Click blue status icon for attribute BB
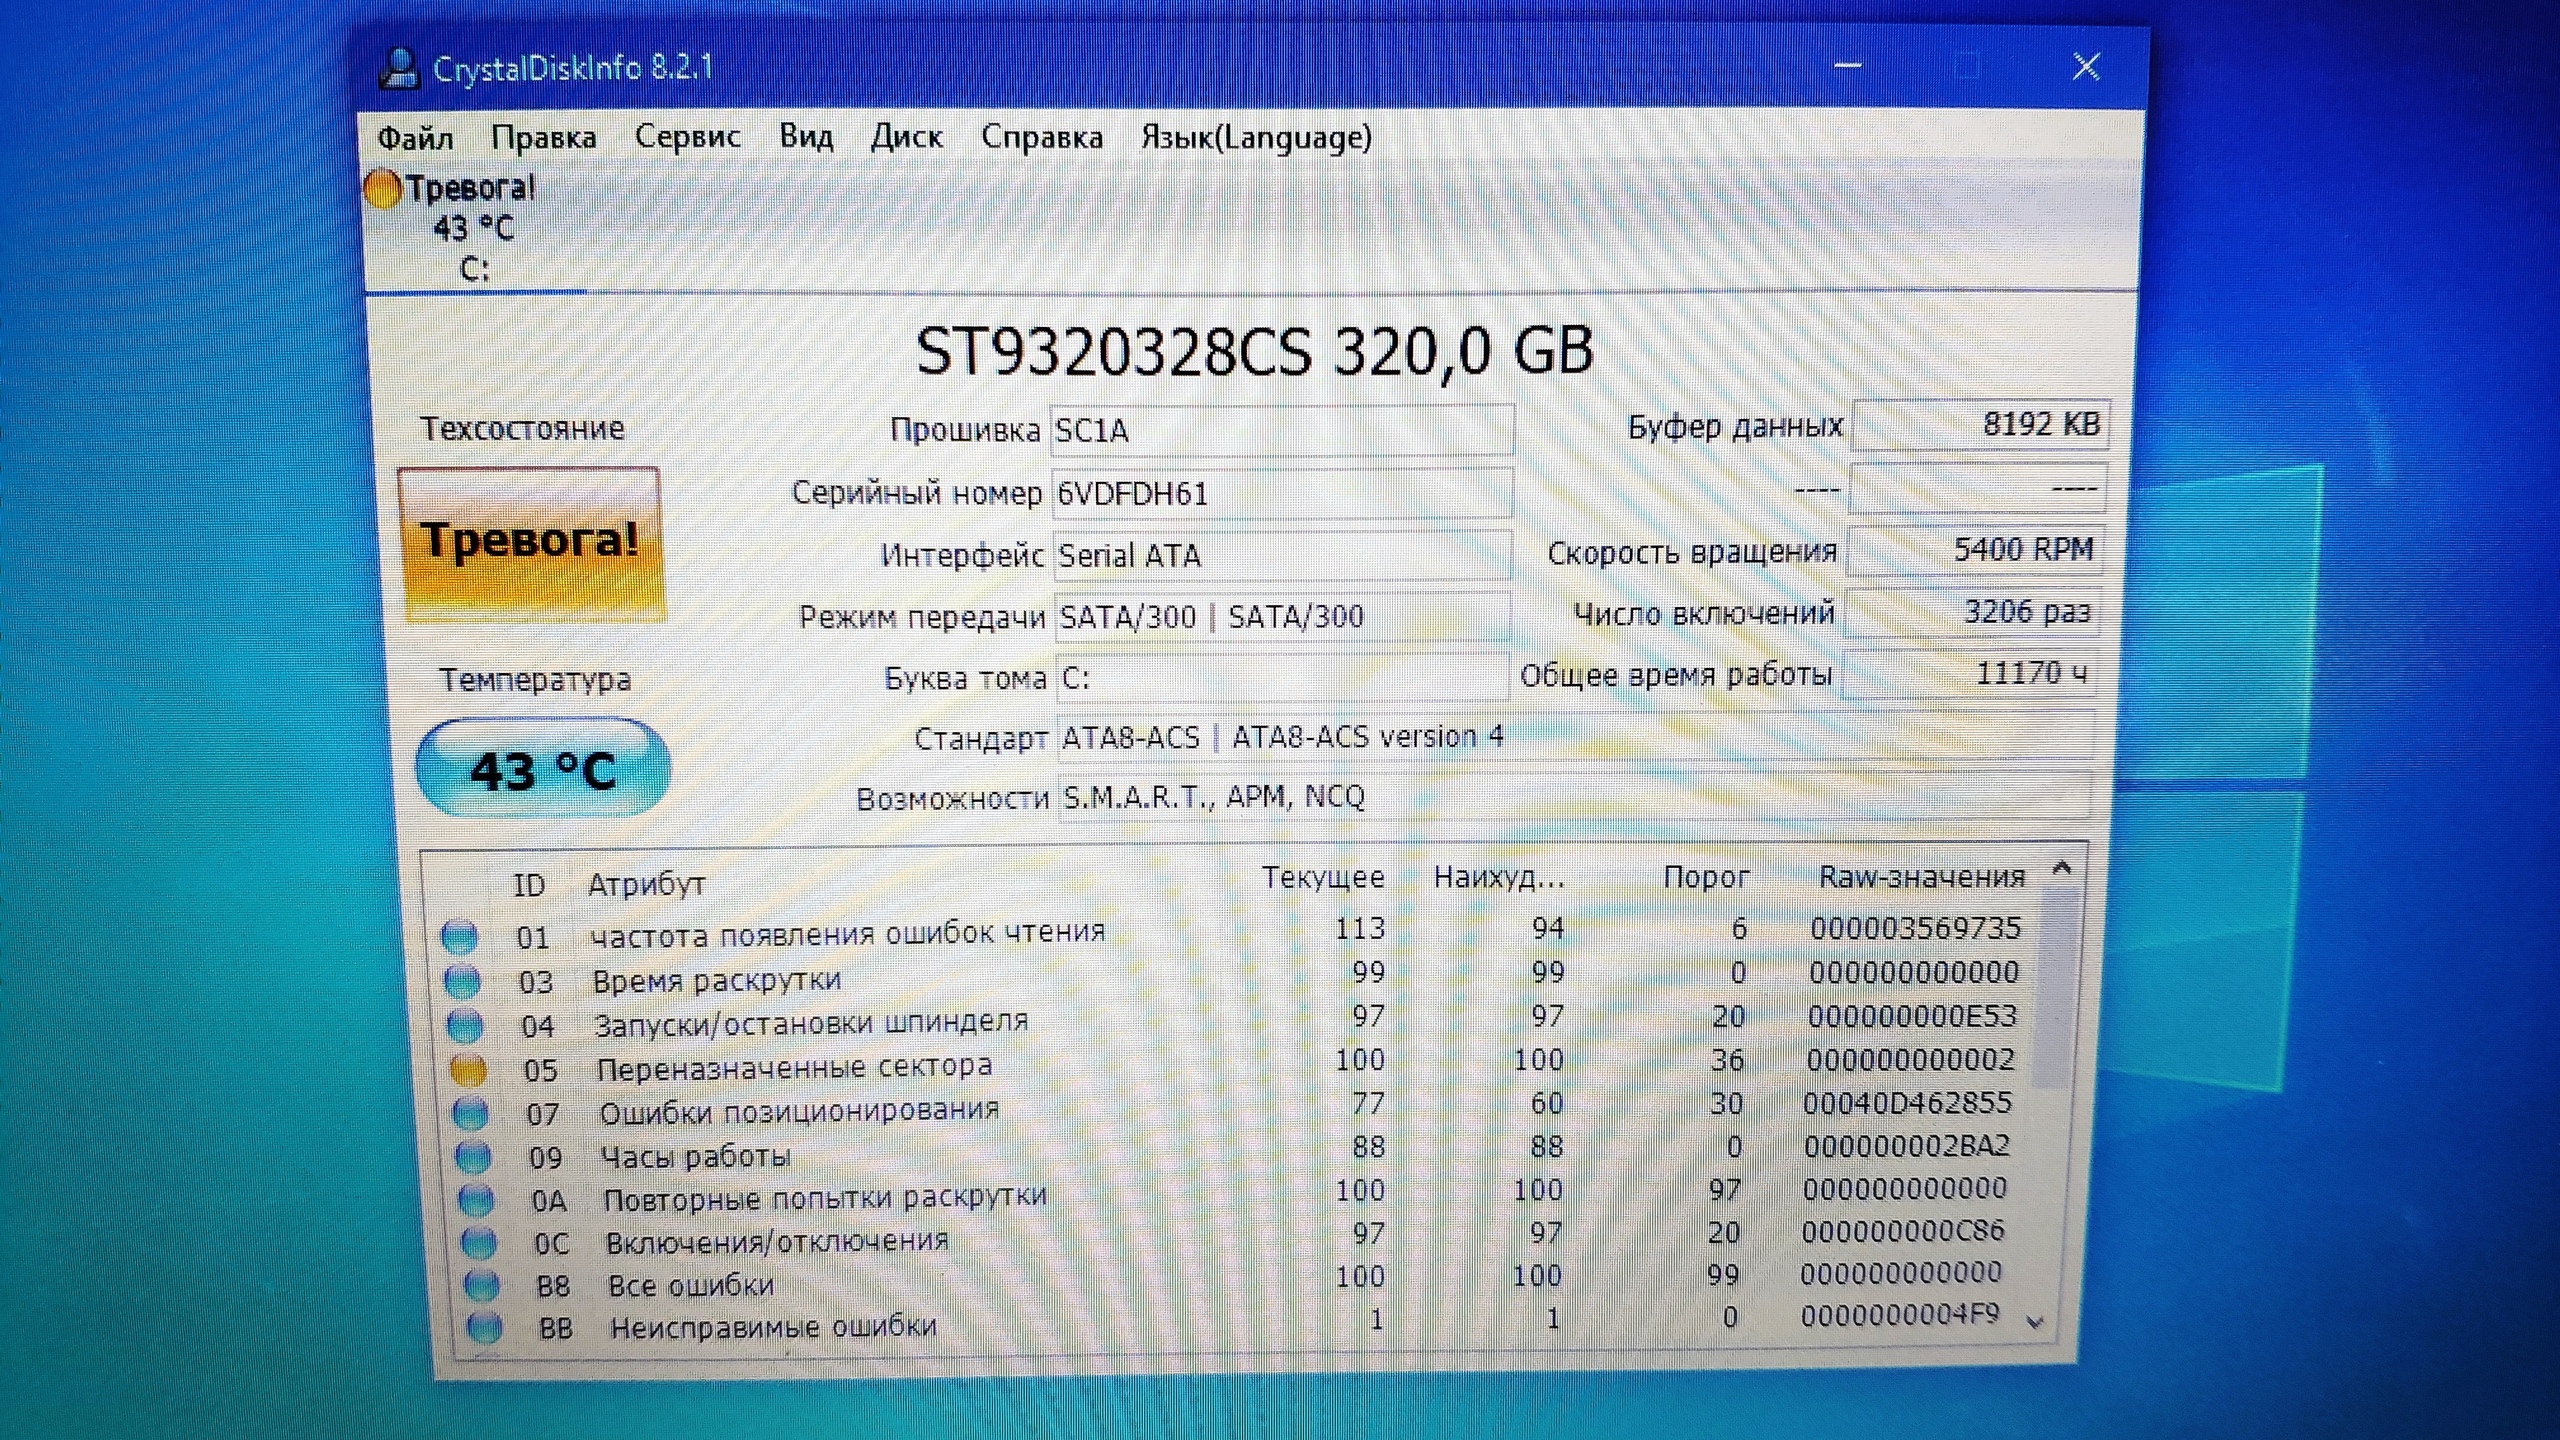Screen dimensions: 2560x1440 485,1328
